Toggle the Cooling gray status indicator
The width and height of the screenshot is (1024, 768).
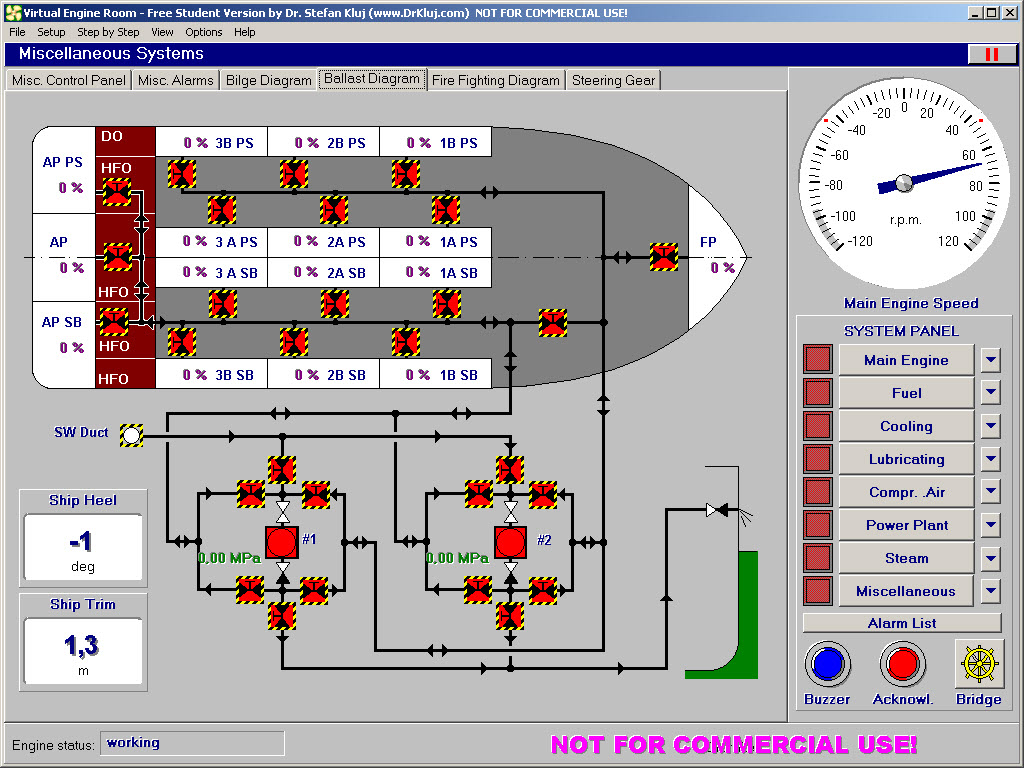click(817, 426)
